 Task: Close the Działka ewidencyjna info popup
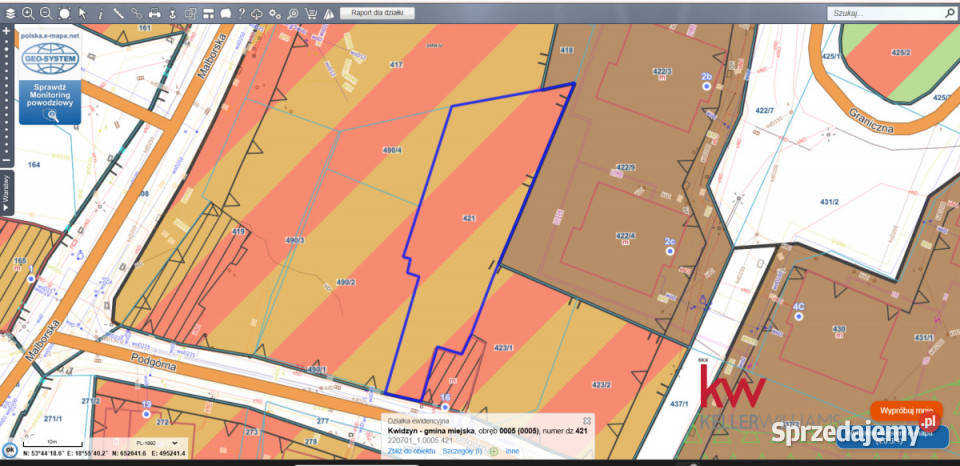[x=587, y=420]
